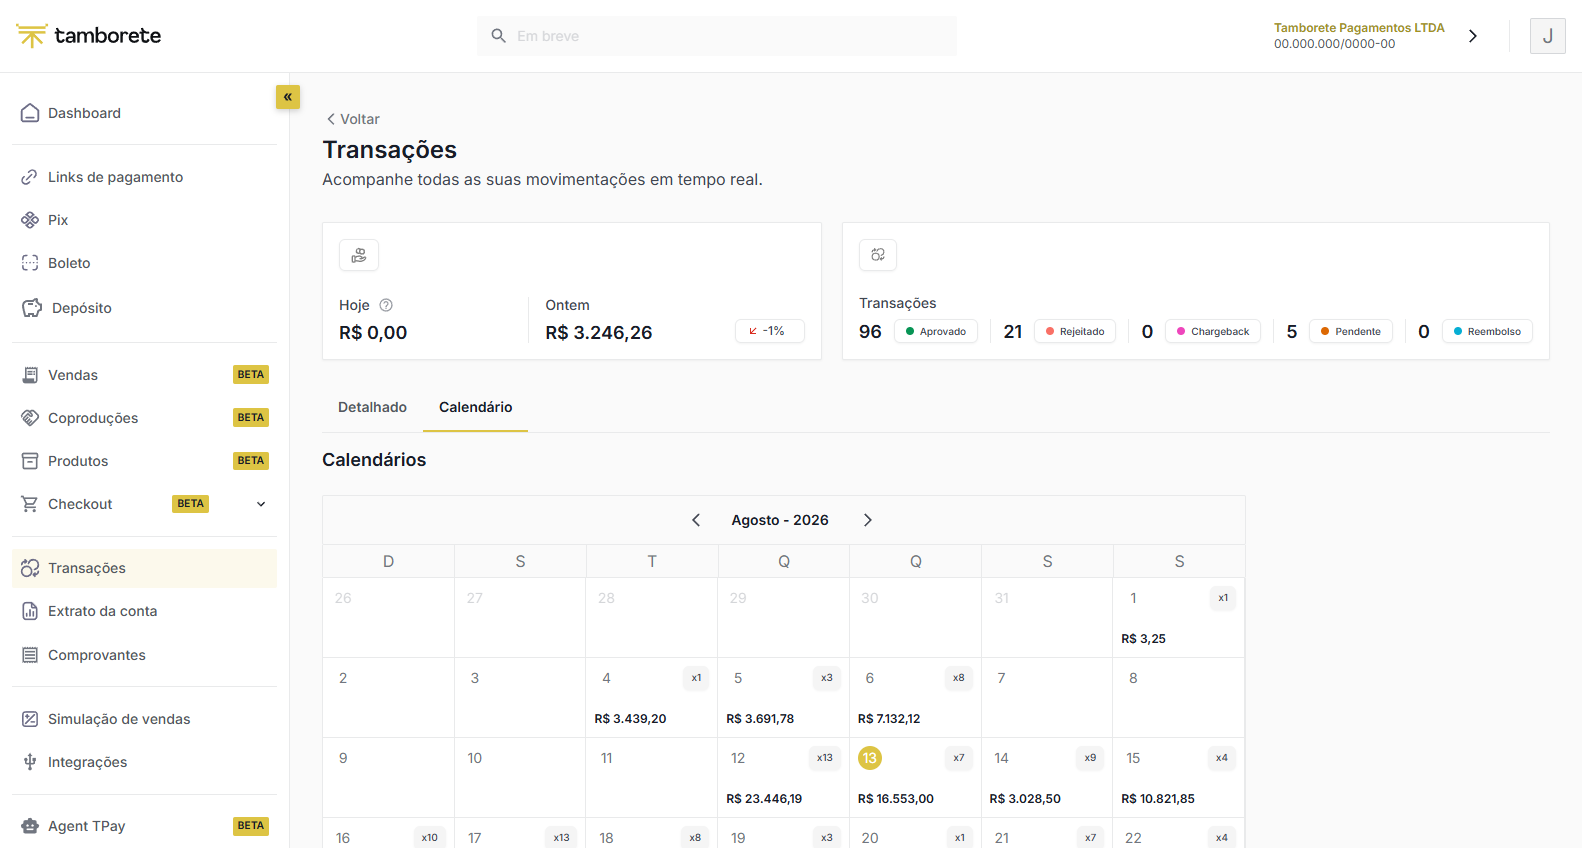The height and width of the screenshot is (848, 1582).
Task: Click the R$ 10.821,85 amount on day 15
Action: [1158, 799]
